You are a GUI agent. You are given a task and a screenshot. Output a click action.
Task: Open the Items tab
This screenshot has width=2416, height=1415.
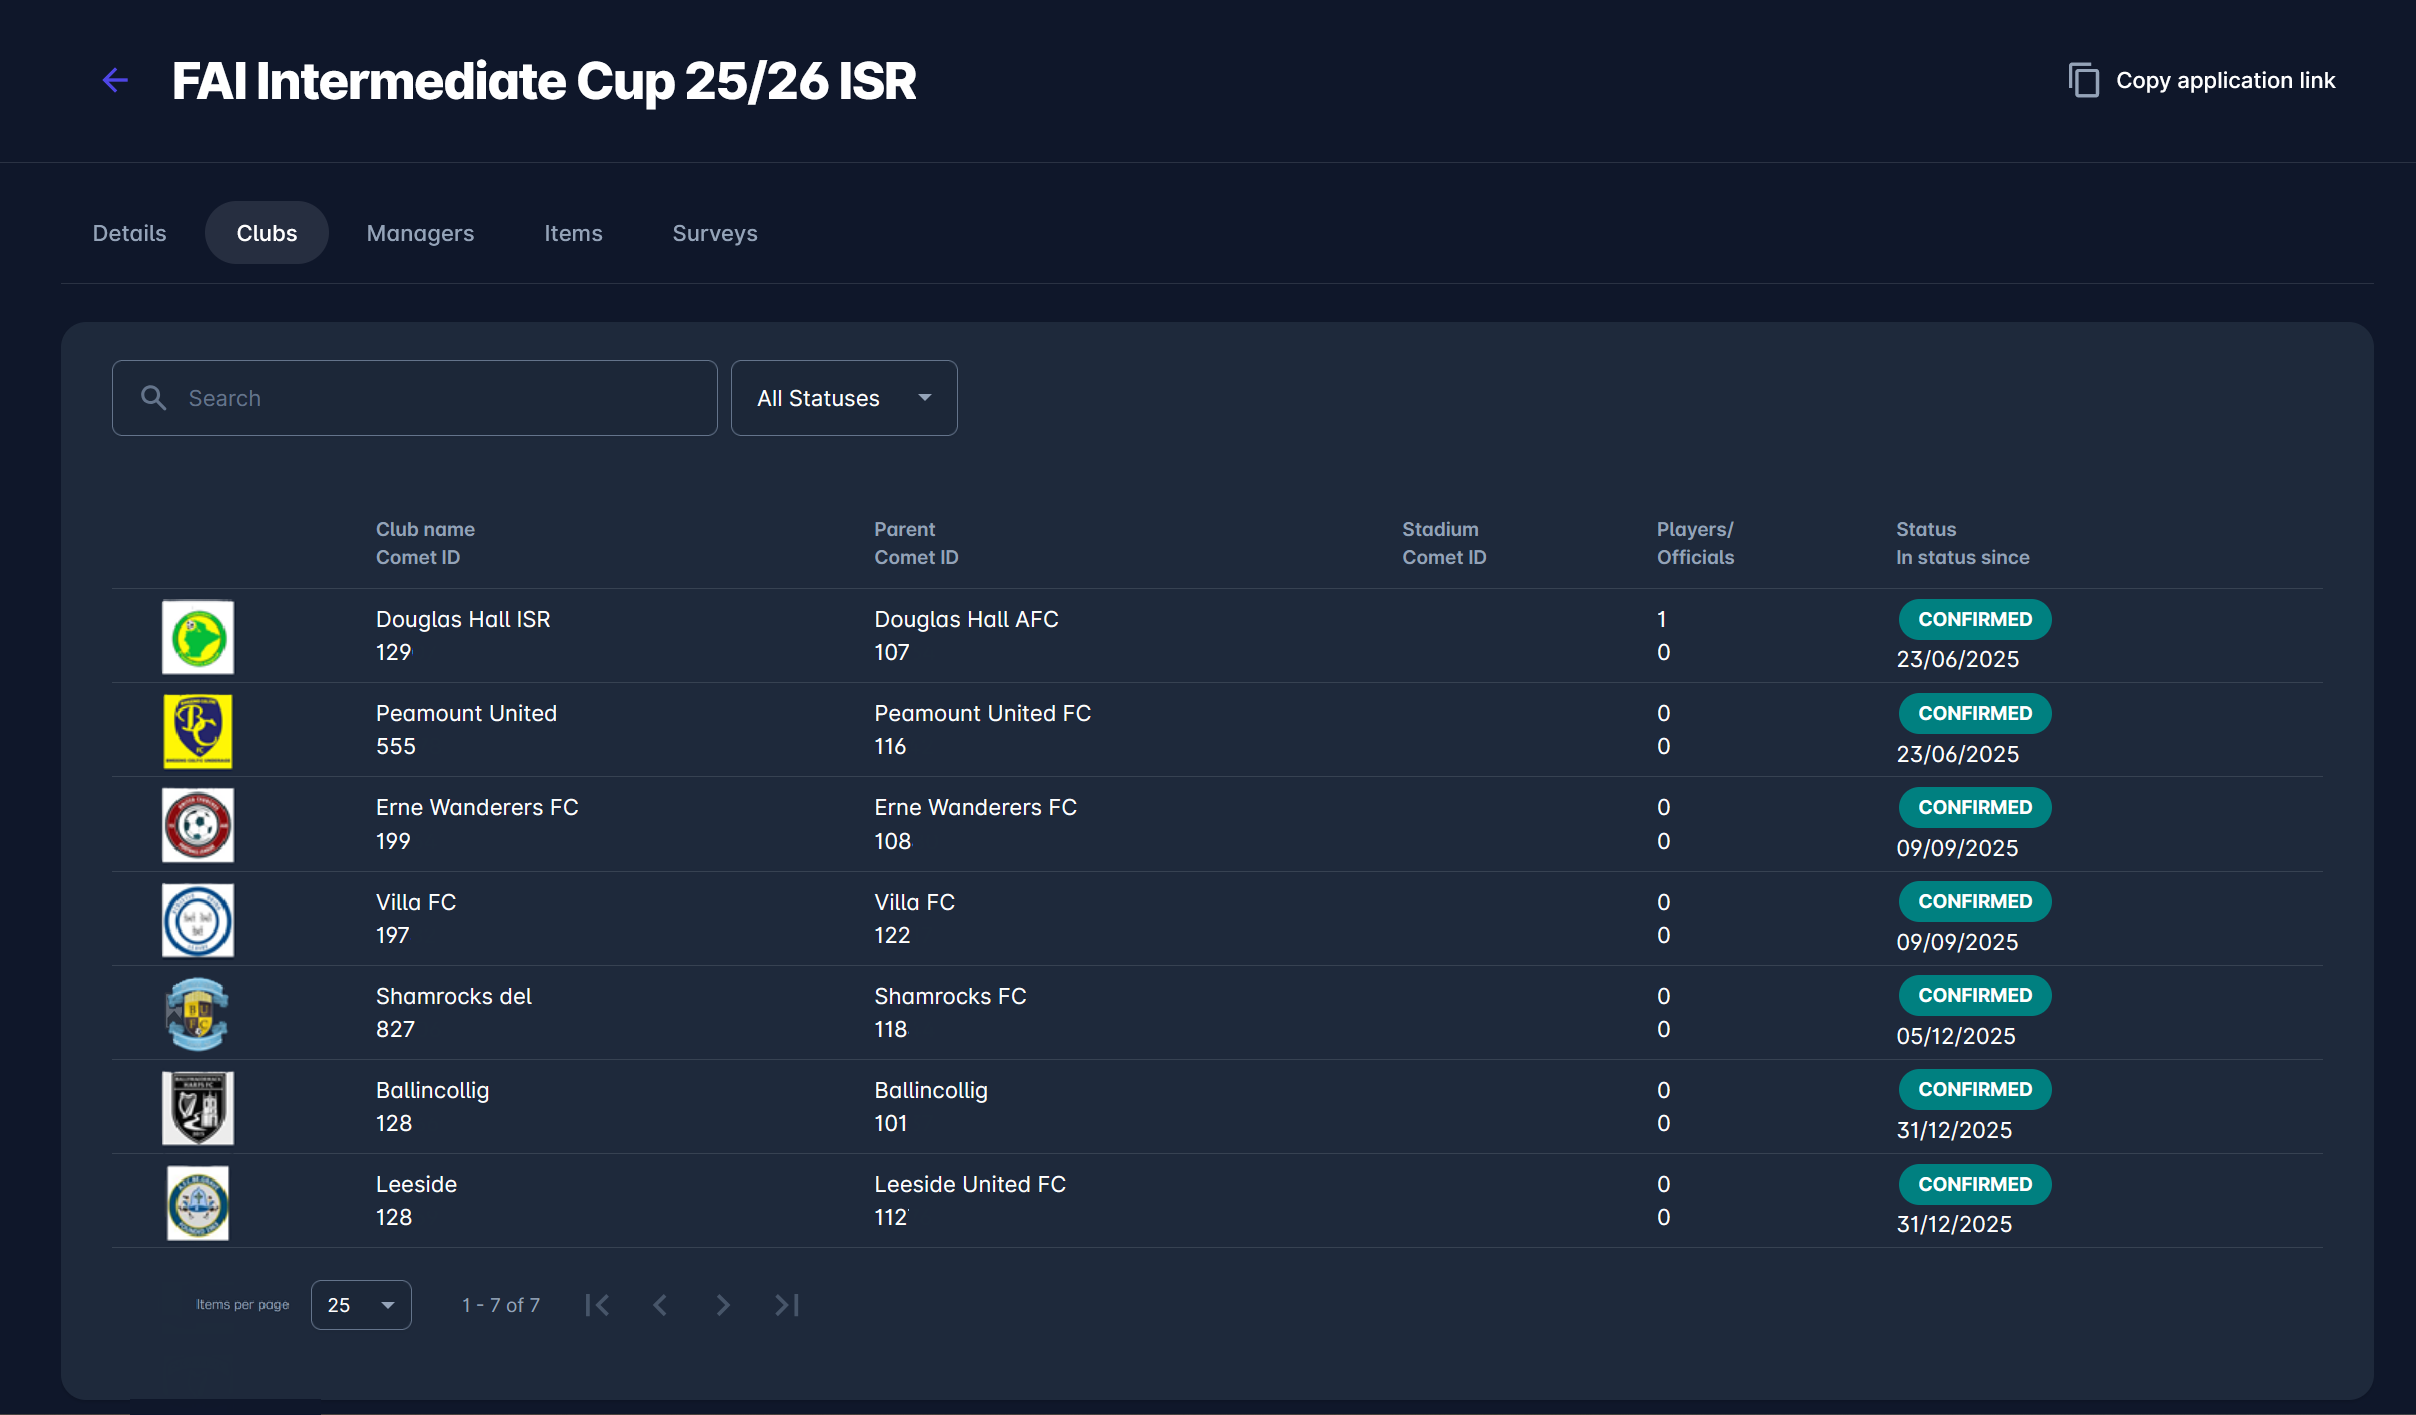pyautogui.click(x=573, y=233)
